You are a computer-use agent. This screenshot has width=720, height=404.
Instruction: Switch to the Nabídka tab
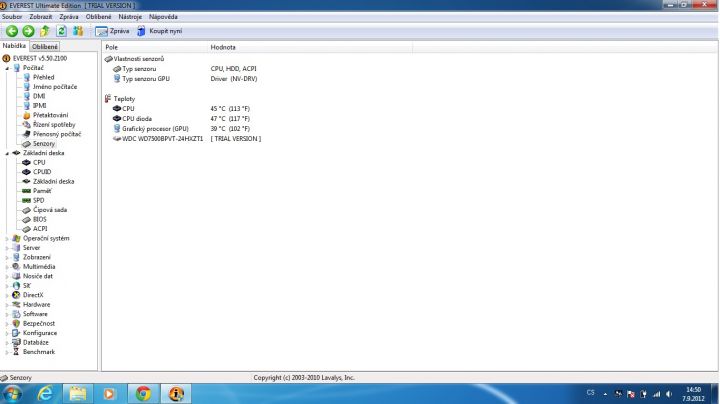[14, 46]
